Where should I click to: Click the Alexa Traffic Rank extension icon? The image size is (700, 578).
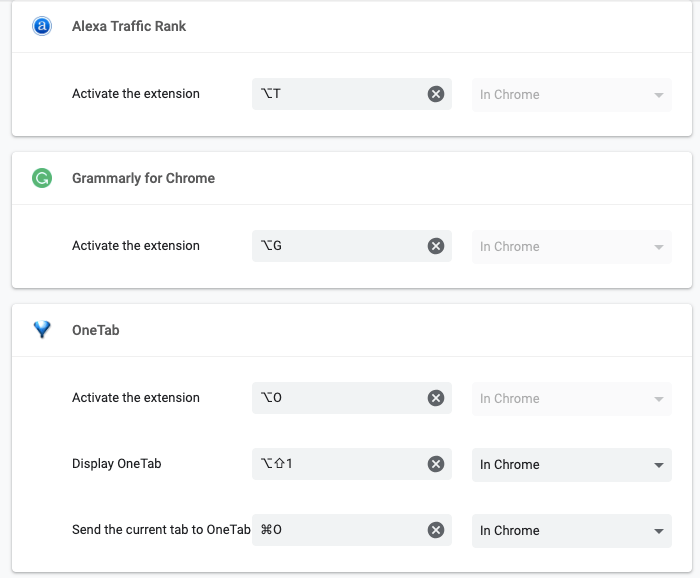click(42, 27)
